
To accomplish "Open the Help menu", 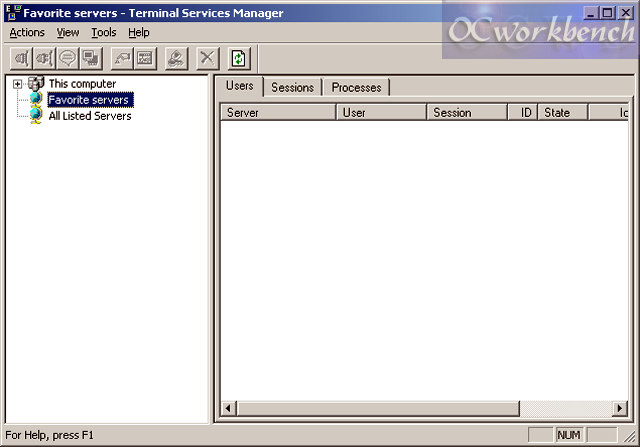I will pyautogui.click(x=139, y=32).
